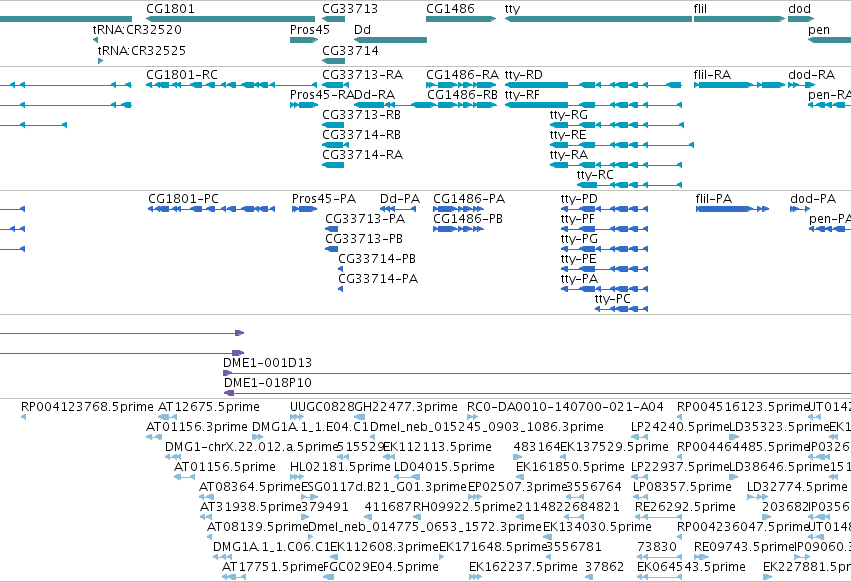Click the Pros45 gene feature
851x582 pixels.
[304, 40]
